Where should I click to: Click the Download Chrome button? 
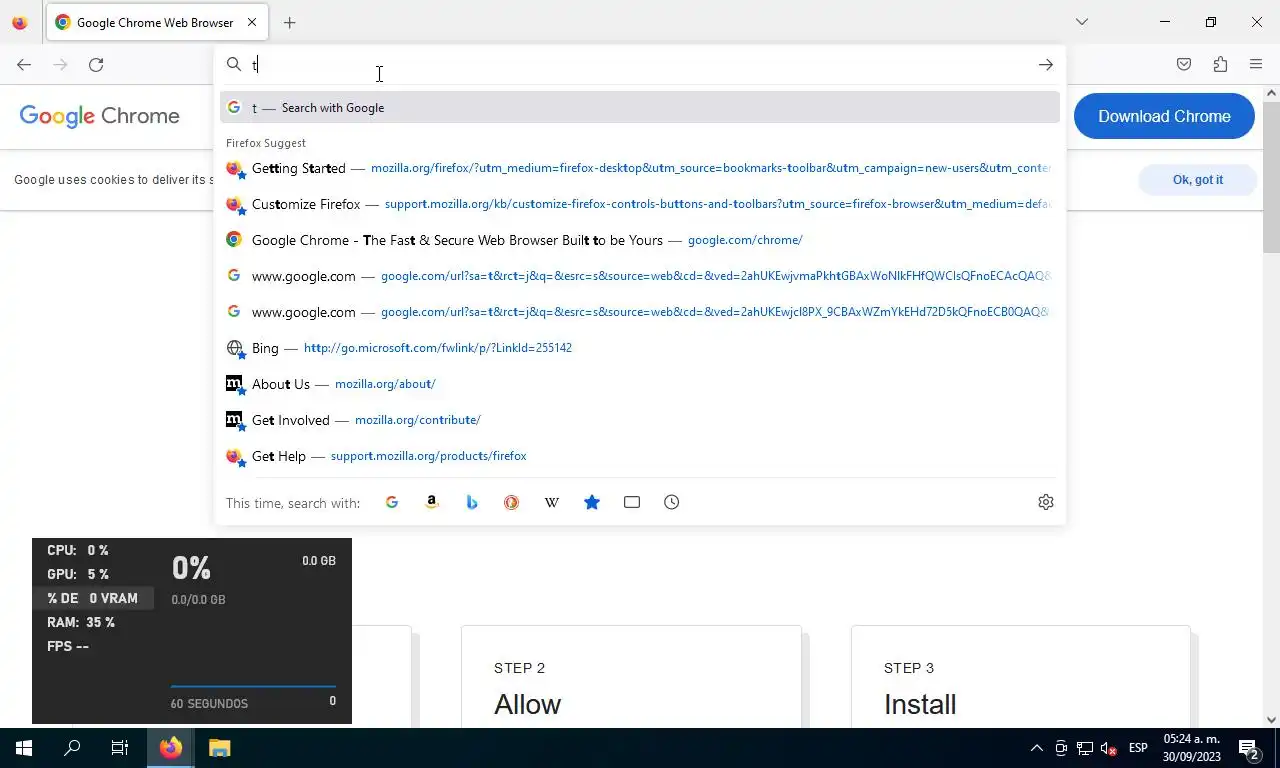coord(1164,116)
